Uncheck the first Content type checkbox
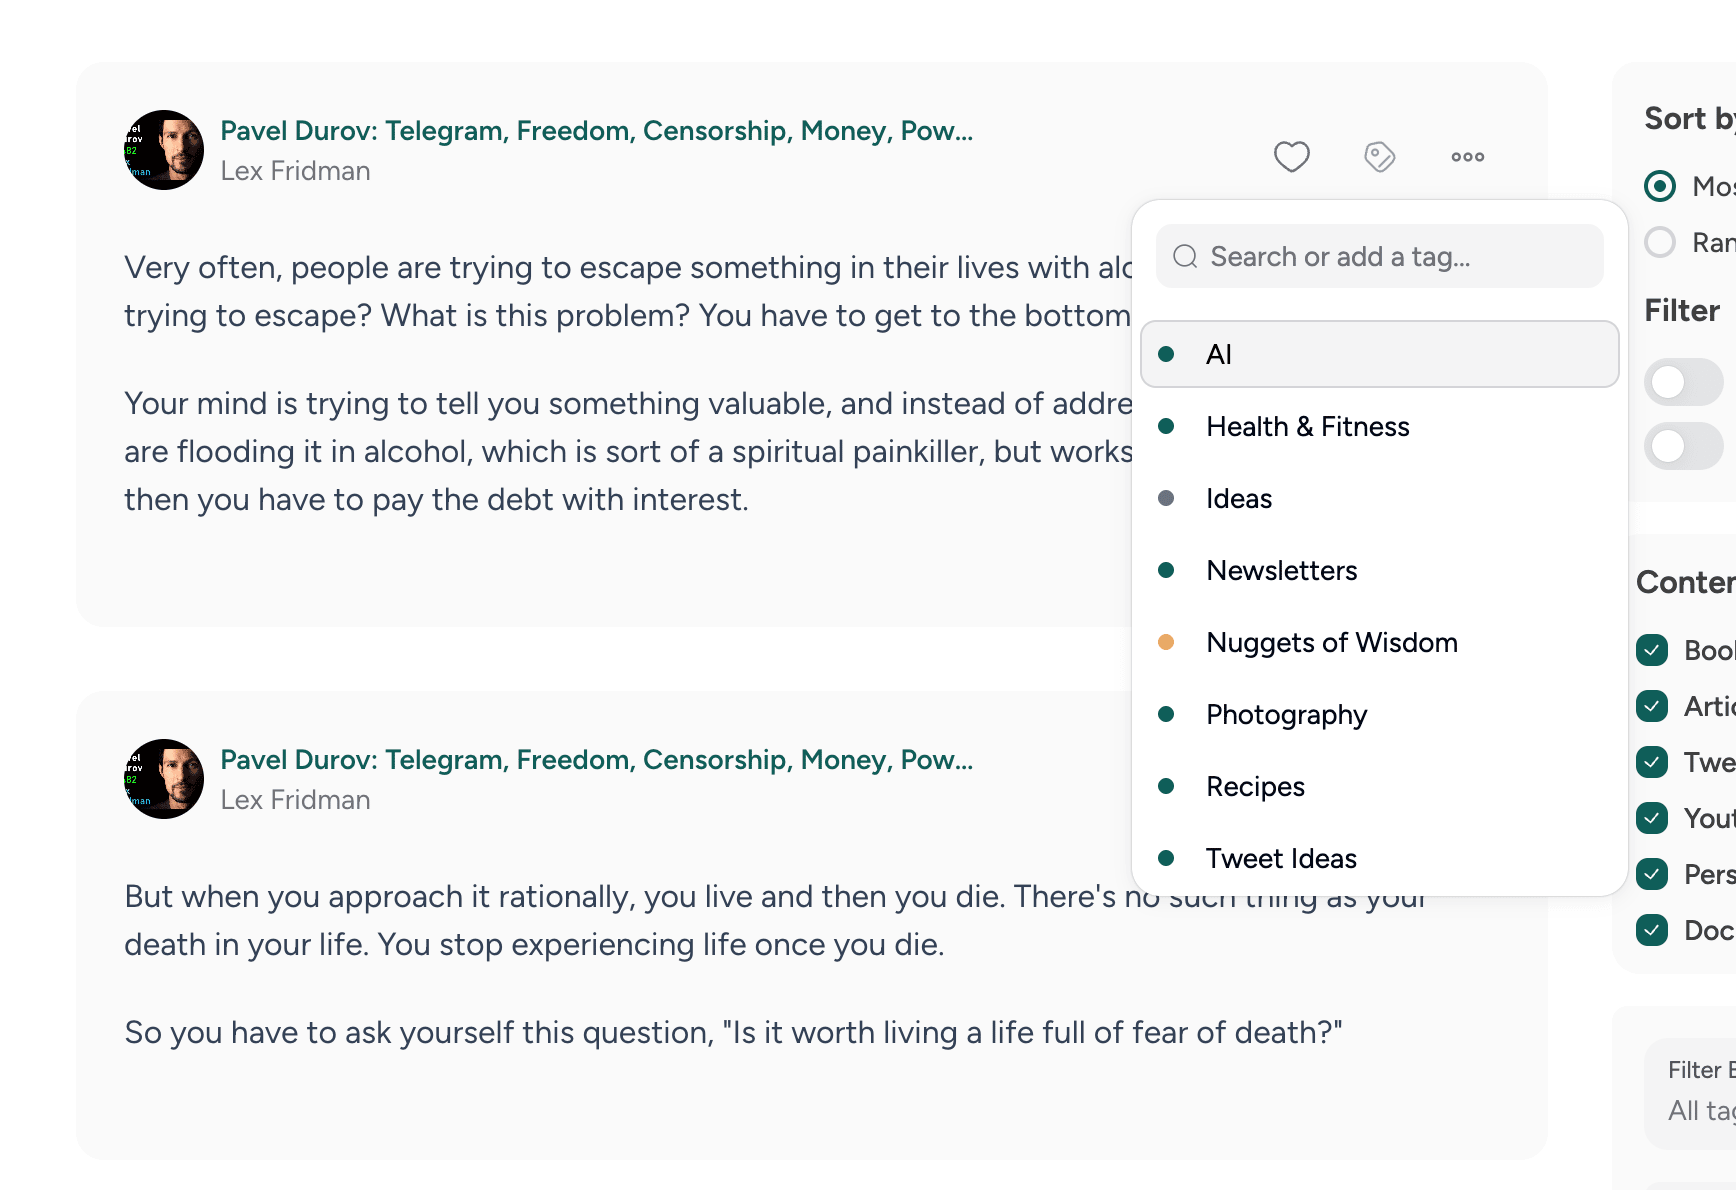1736x1190 pixels. click(x=1652, y=650)
